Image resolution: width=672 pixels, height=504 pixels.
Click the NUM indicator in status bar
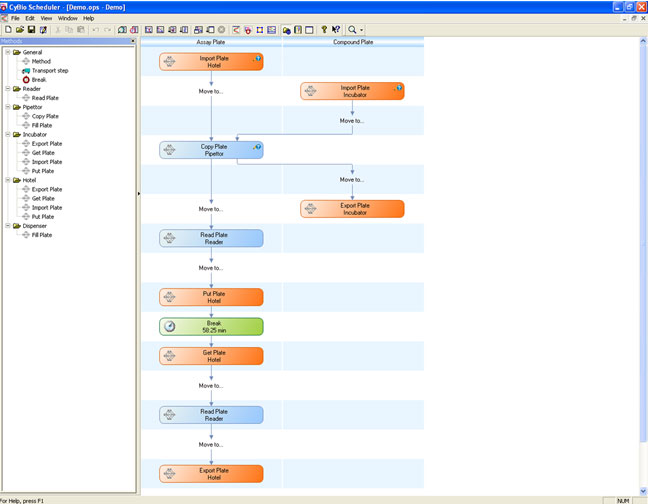pos(623,501)
